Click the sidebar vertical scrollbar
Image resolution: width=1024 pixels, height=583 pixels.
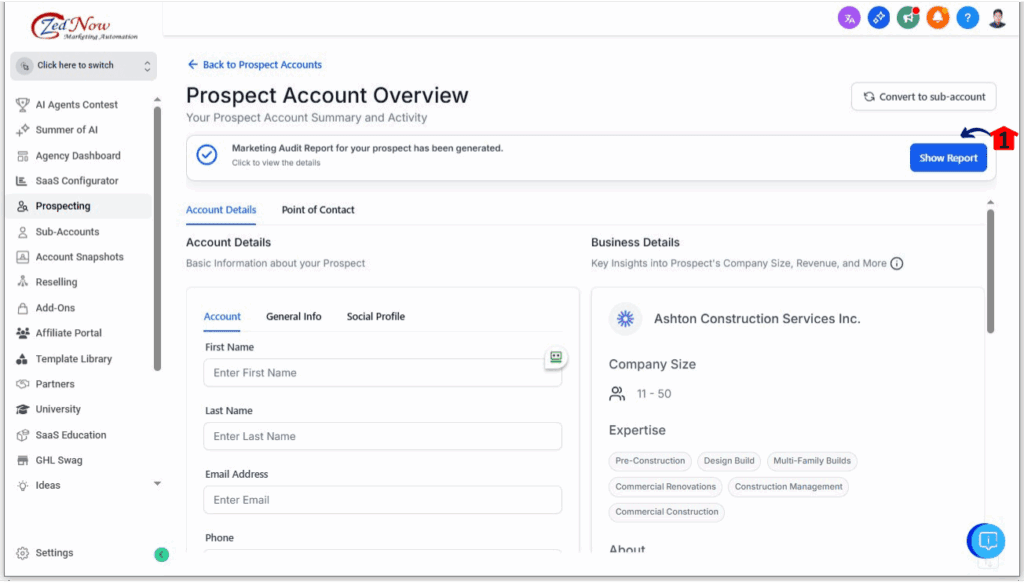click(157, 239)
